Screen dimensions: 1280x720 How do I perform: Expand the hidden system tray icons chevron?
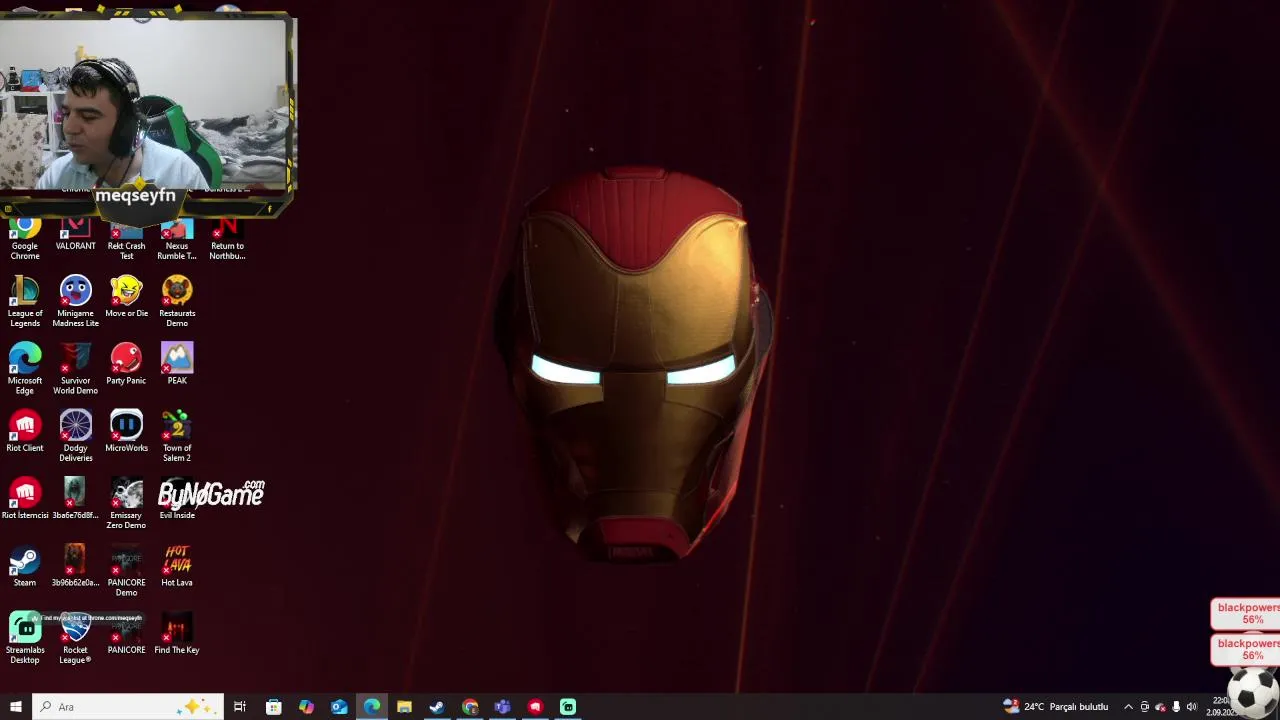coord(1128,707)
